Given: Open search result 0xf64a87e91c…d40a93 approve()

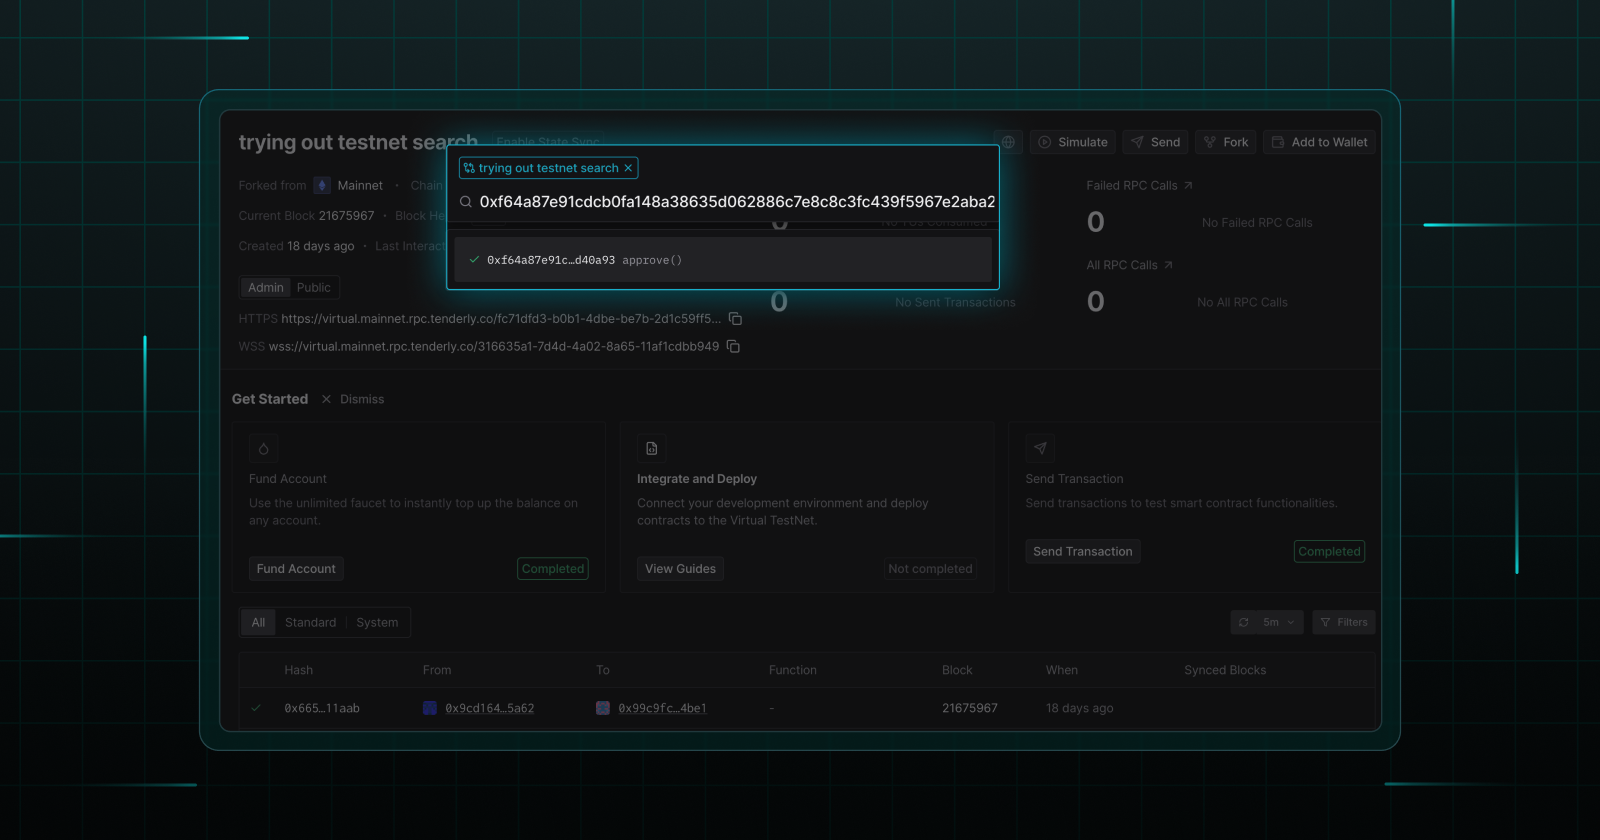Looking at the screenshot, I should click(723, 260).
